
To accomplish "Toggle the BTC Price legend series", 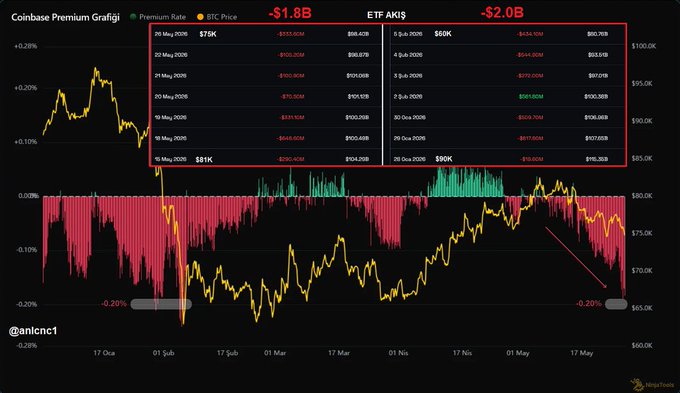I will click(x=217, y=17).
